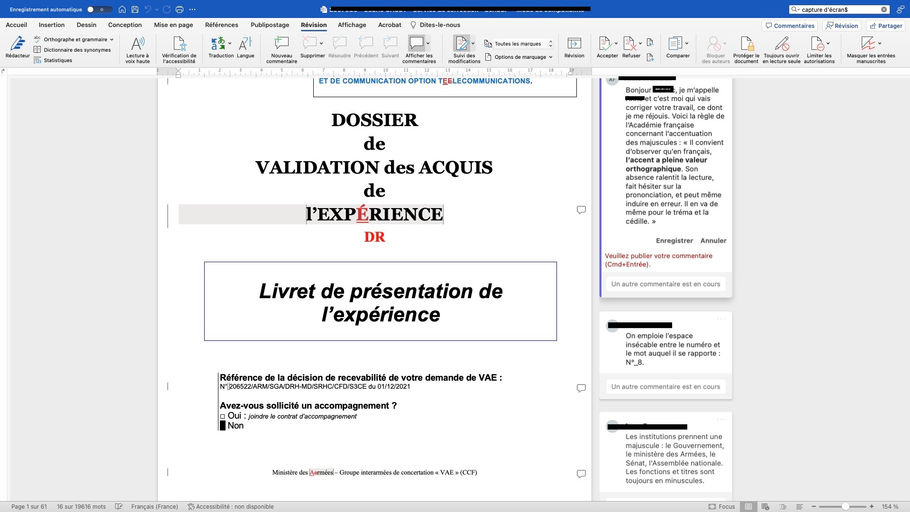Switch to the Accueil tab

(16, 25)
